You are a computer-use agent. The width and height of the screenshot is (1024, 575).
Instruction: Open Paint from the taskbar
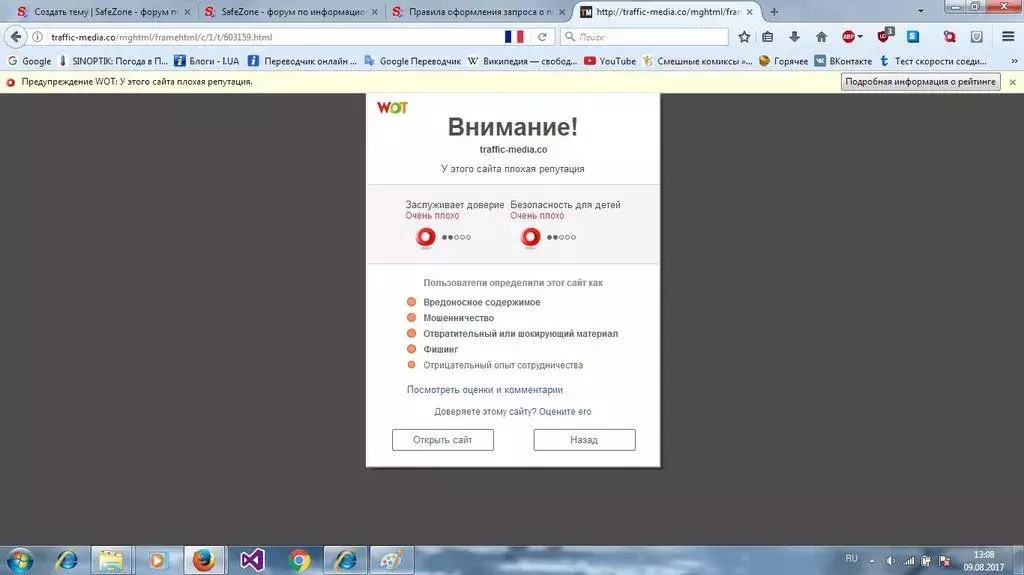(x=392, y=561)
